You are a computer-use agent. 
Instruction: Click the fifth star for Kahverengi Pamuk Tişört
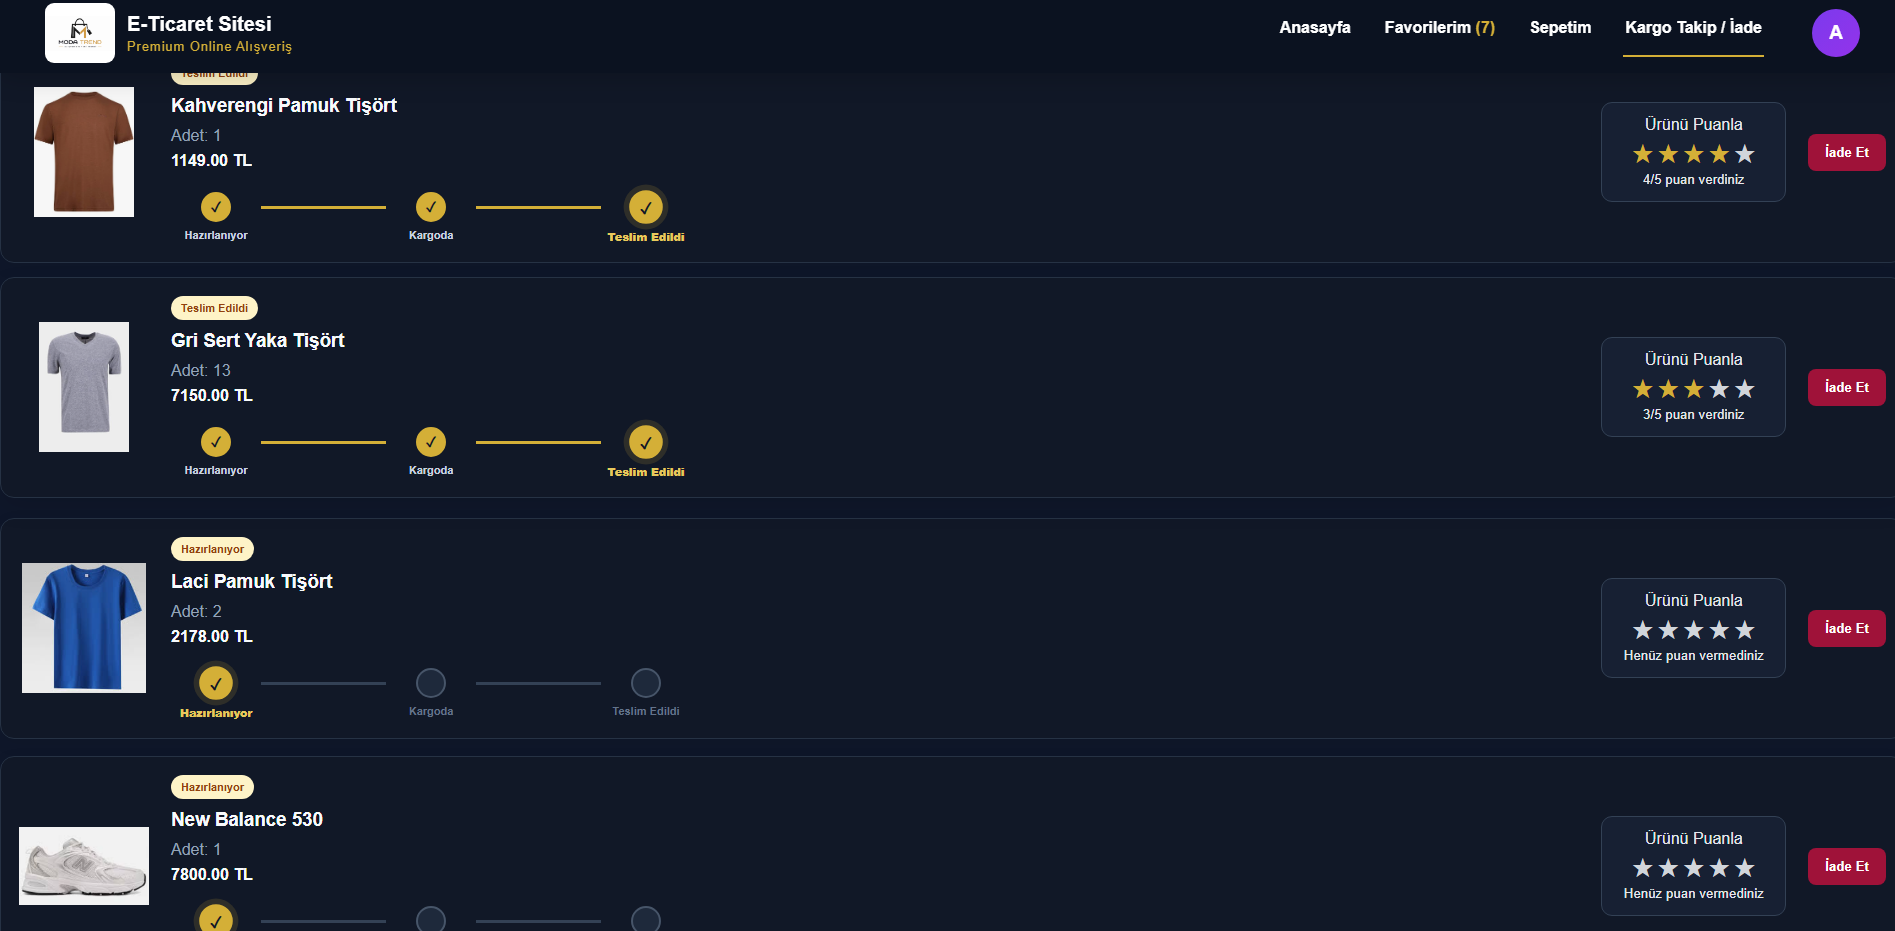tap(1745, 154)
